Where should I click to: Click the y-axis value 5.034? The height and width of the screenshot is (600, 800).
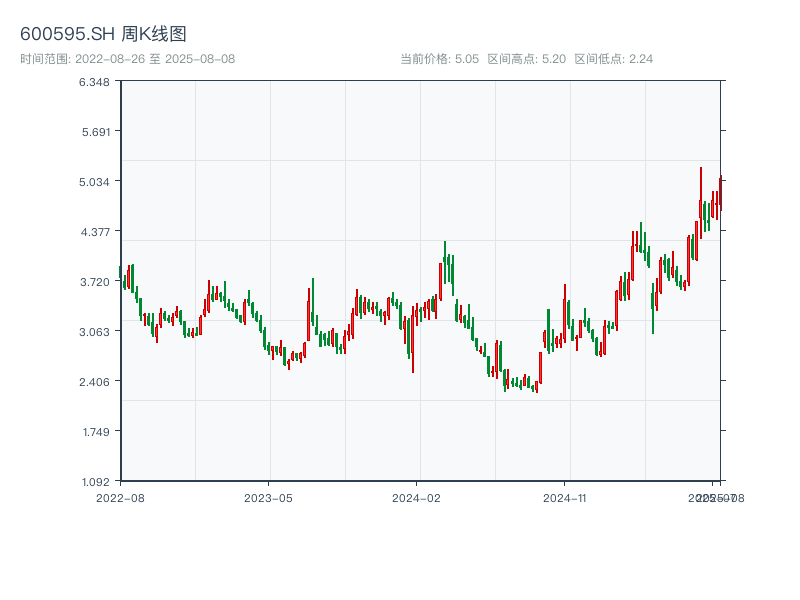[94, 182]
